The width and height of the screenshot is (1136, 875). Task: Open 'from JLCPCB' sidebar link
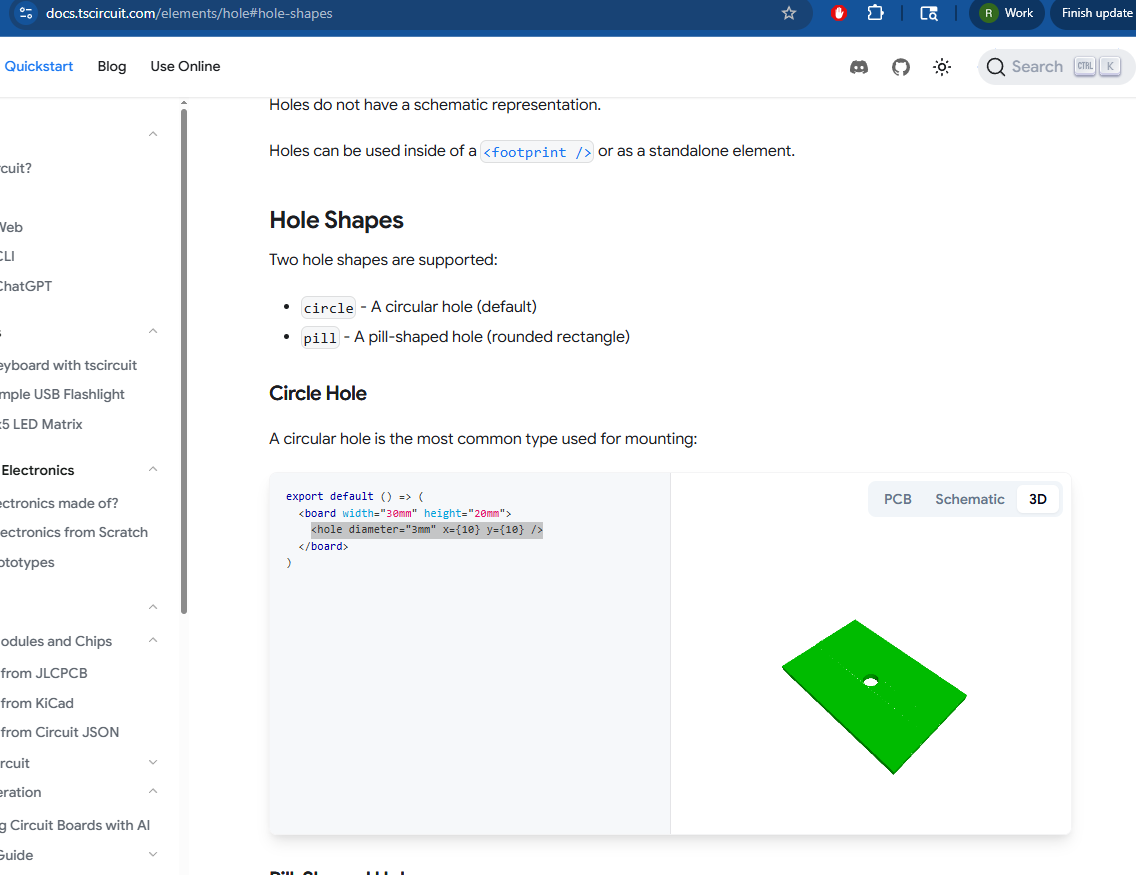point(43,673)
